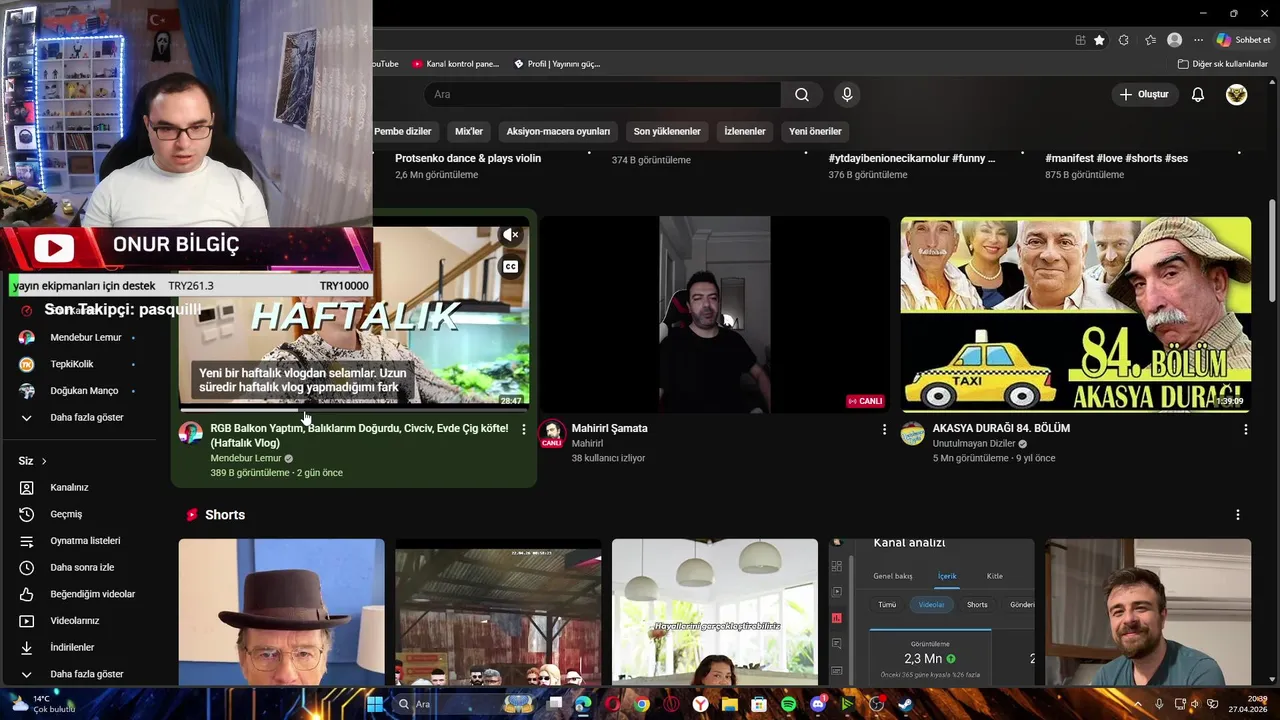Expand Daha fazla göster under subscriptions

[x=85, y=417]
